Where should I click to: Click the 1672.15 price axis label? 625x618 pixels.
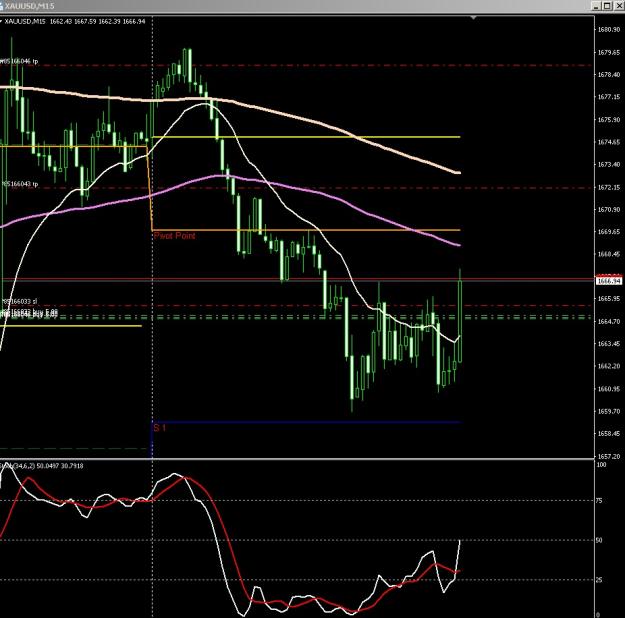(x=609, y=187)
